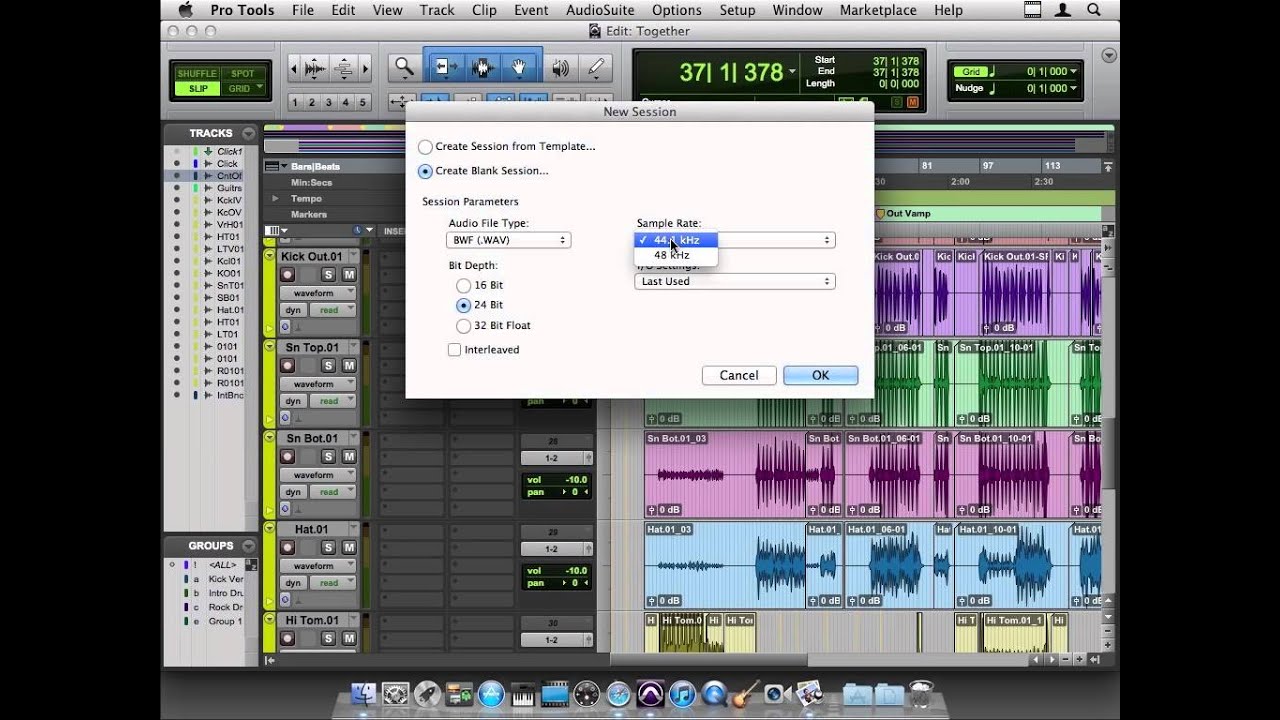Viewport: 1280px width, 720px height.
Task: Click the OK button
Action: point(820,376)
